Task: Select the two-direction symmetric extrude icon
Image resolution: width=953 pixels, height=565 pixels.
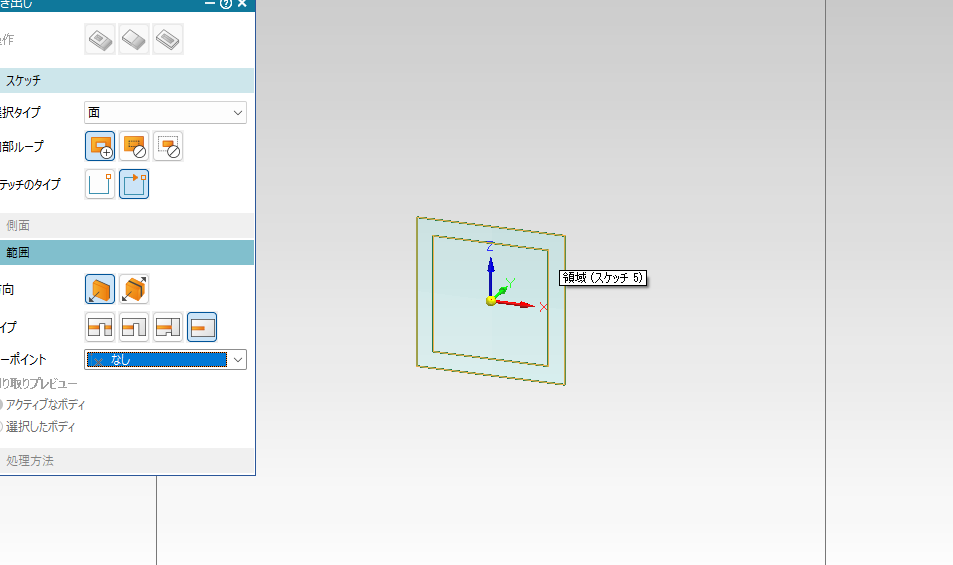Action: coord(134,289)
